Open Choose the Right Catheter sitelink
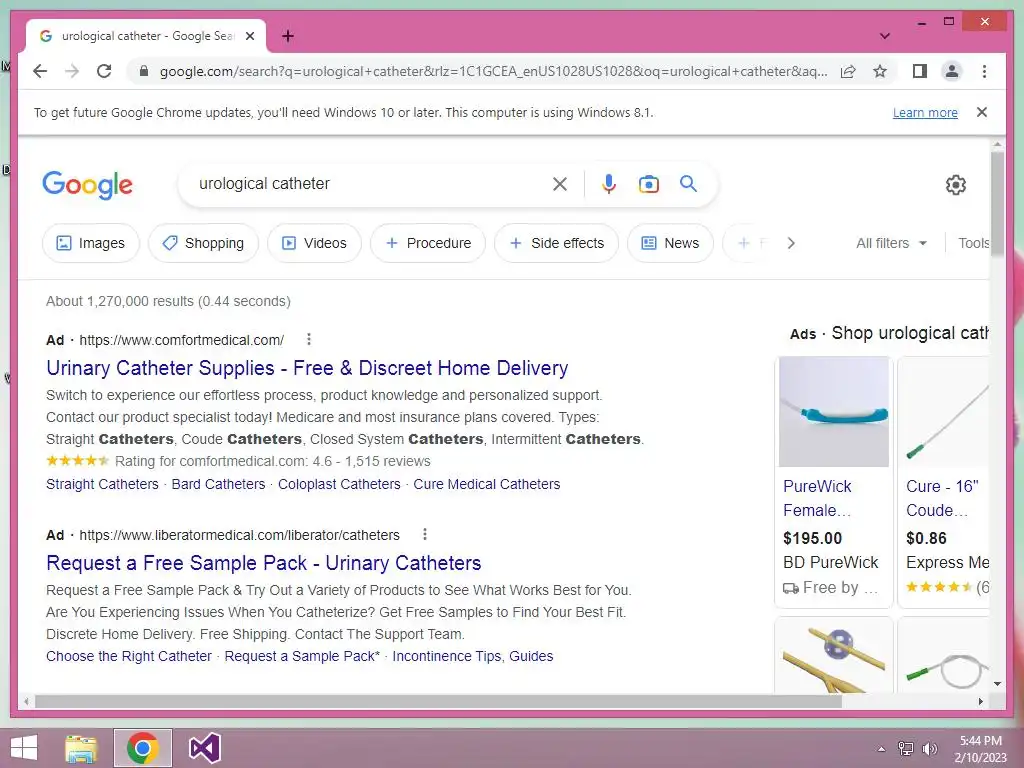This screenshot has width=1024, height=768. coord(129,656)
